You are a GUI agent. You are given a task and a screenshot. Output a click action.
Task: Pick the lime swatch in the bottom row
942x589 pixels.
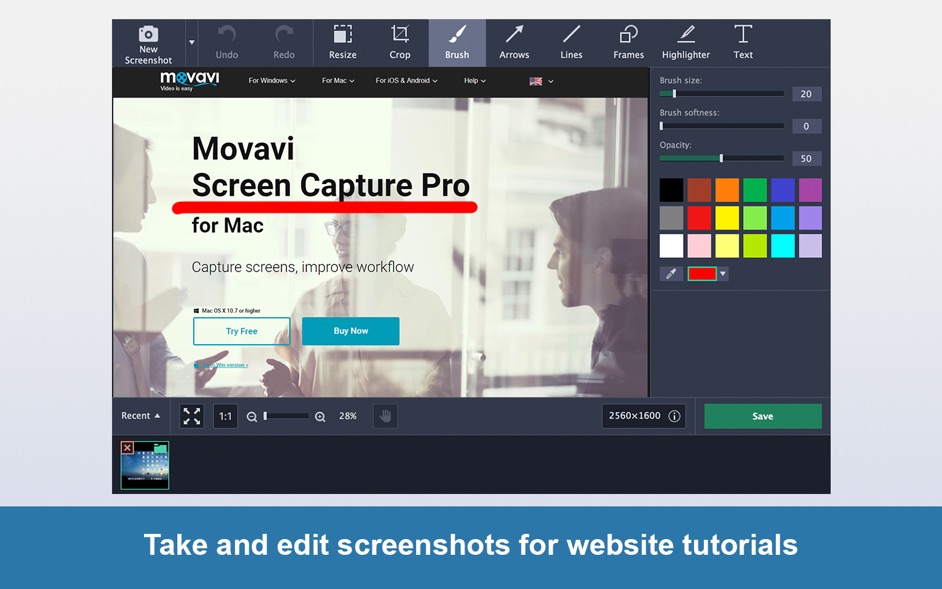[755, 246]
